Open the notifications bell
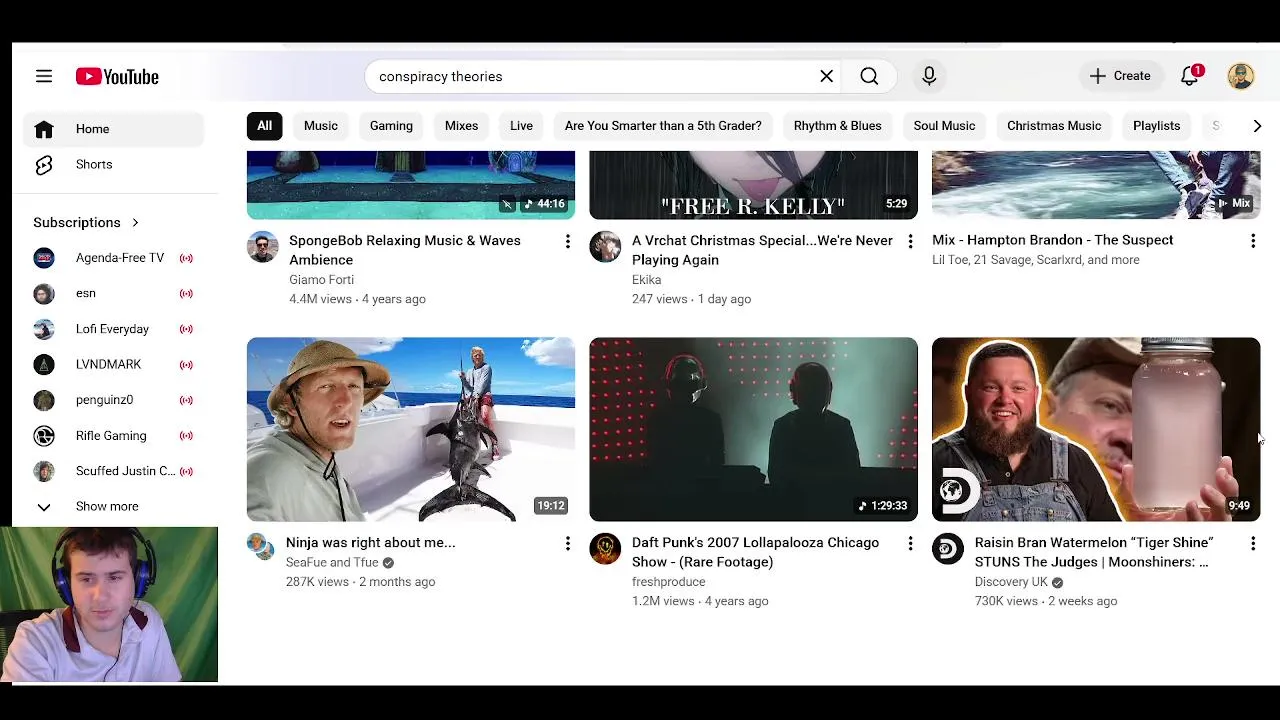This screenshot has width=1280, height=720. pos(1190,76)
